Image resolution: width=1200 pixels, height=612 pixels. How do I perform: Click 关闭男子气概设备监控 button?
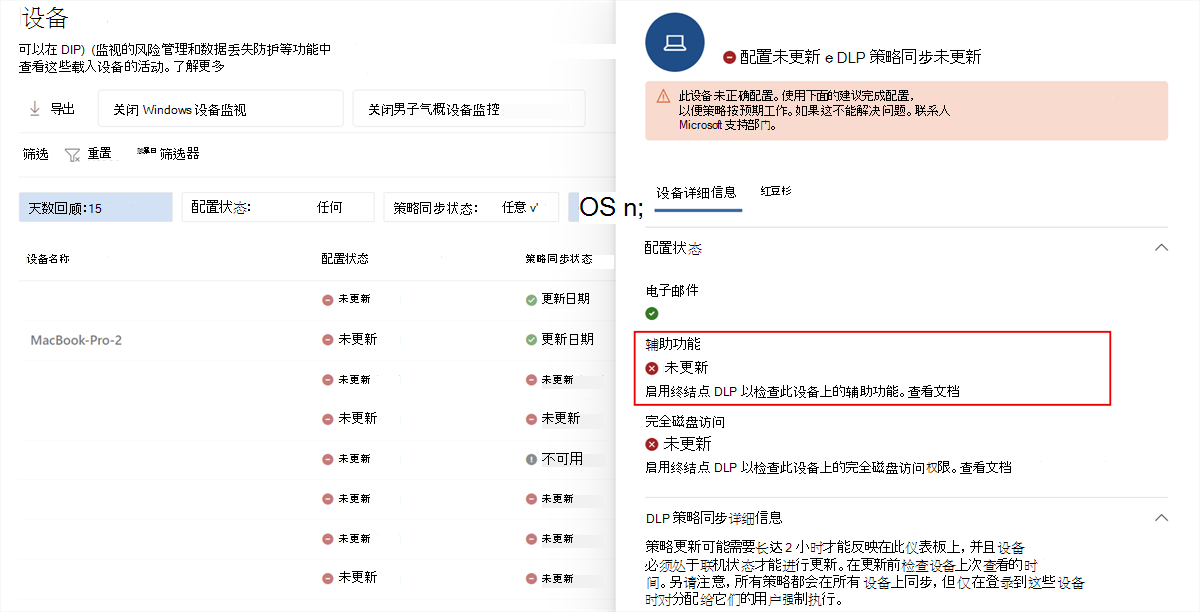point(469,108)
